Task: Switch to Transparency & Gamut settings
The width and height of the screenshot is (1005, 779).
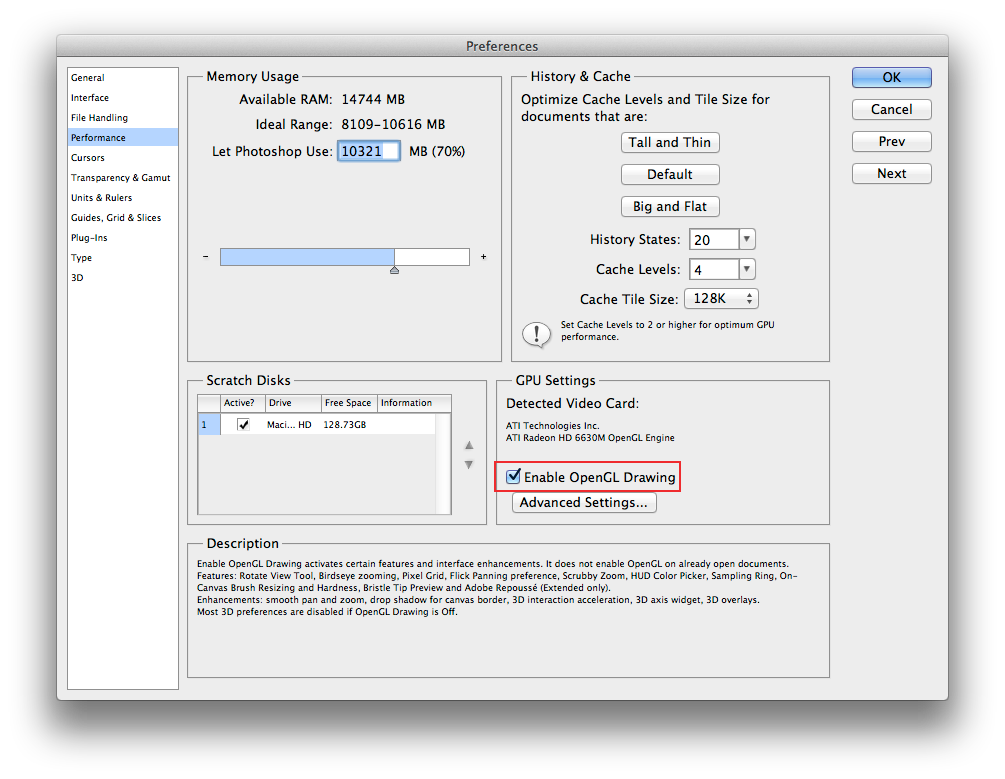Action: [x=122, y=178]
